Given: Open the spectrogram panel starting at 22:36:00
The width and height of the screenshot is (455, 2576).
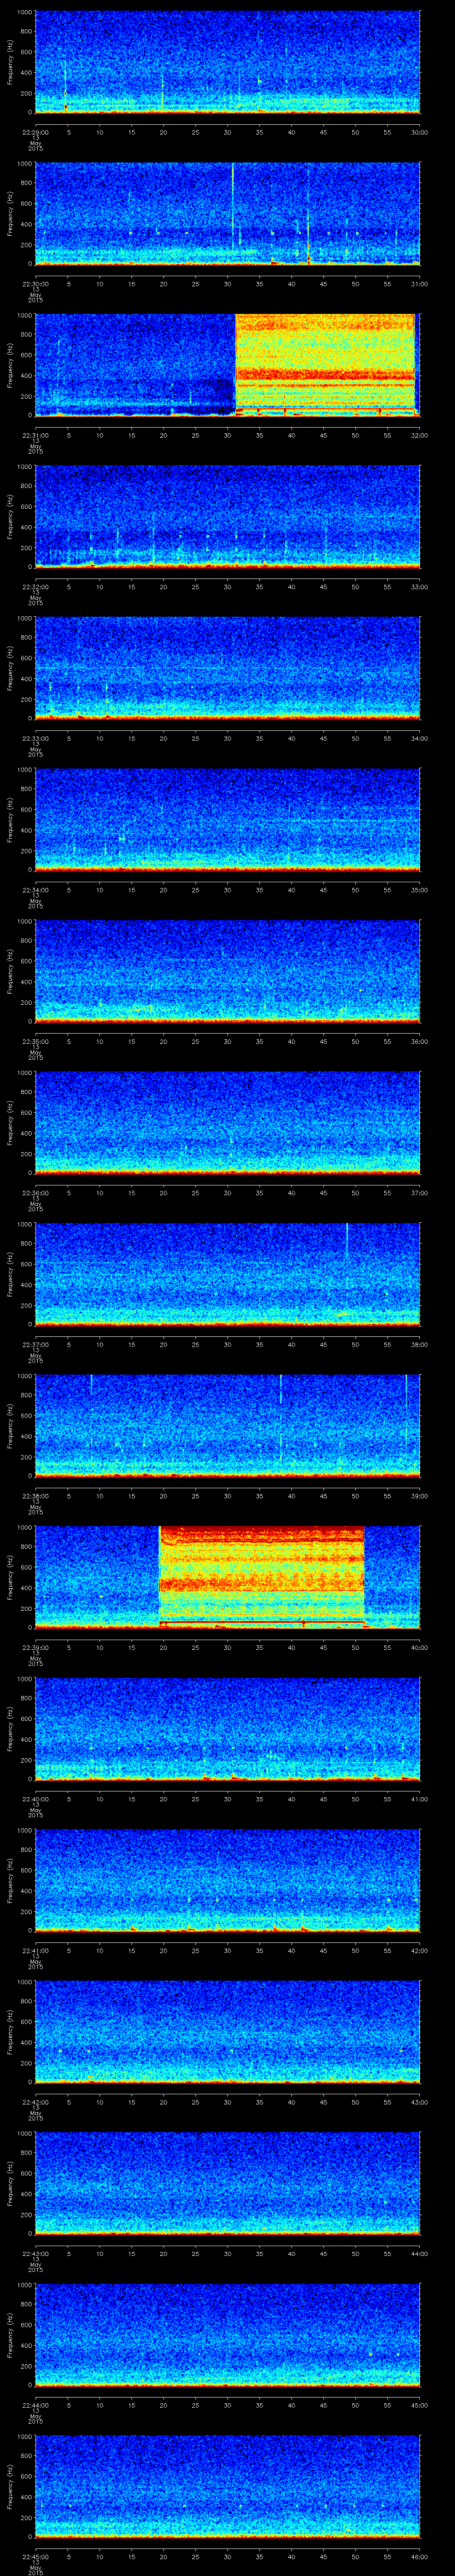Looking at the screenshot, I should point(227,1123).
